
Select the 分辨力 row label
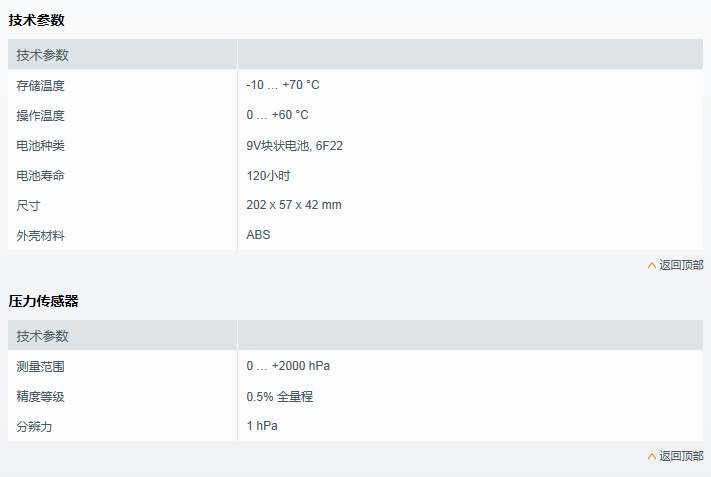coord(34,426)
